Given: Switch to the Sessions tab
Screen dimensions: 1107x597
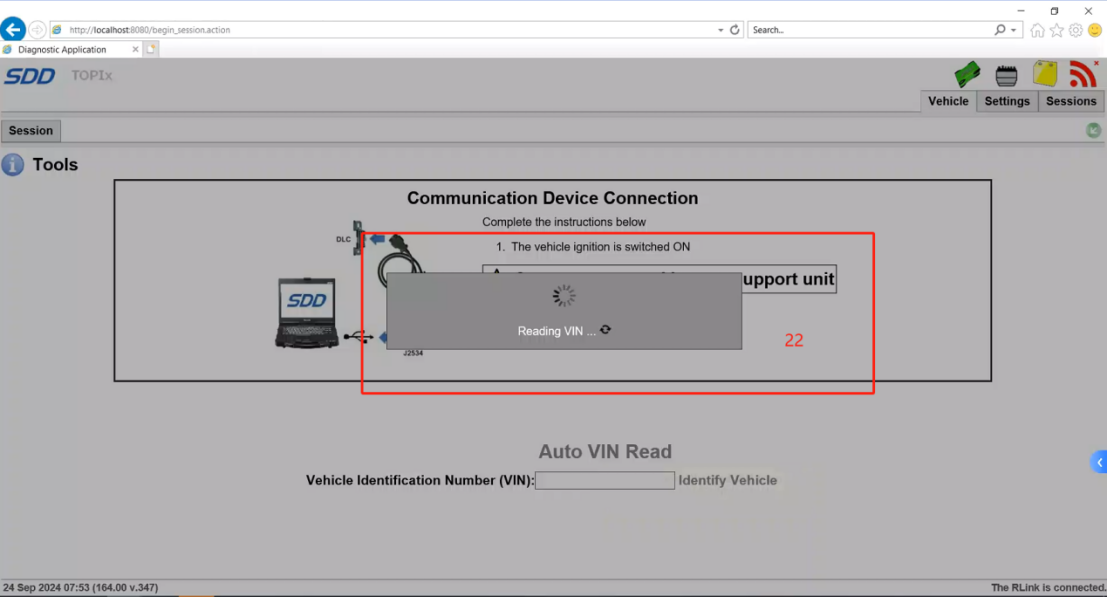Looking at the screenshot, I should [x=1071, y=101].
